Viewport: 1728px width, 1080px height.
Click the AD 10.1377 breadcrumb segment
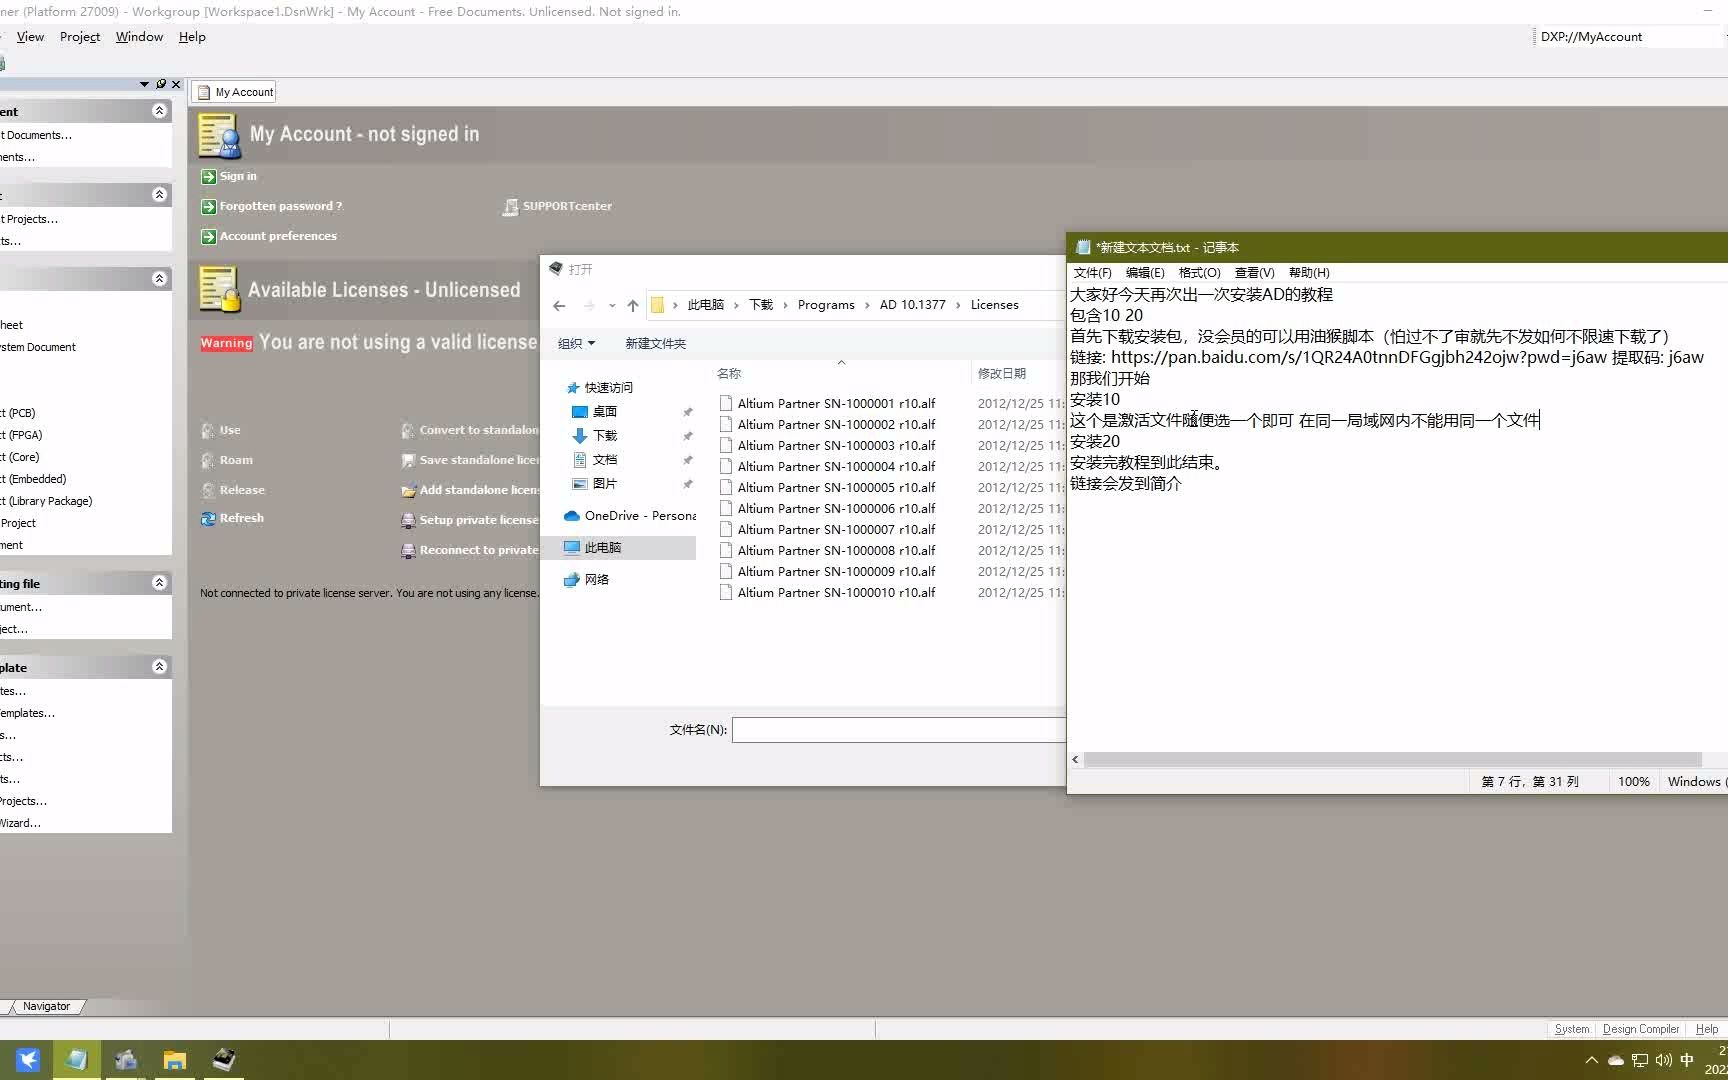pos(912,305)
